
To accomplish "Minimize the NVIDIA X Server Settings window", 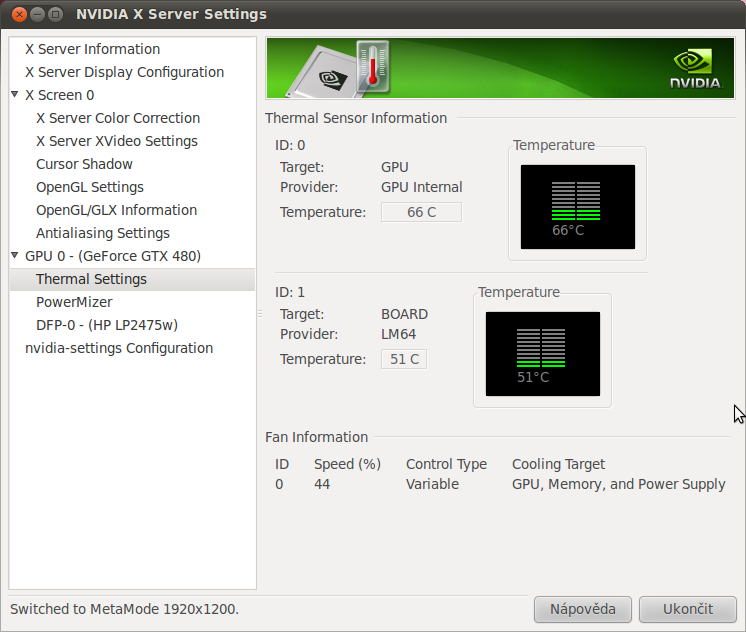I will pyautogui.click(x=37, y=14).
